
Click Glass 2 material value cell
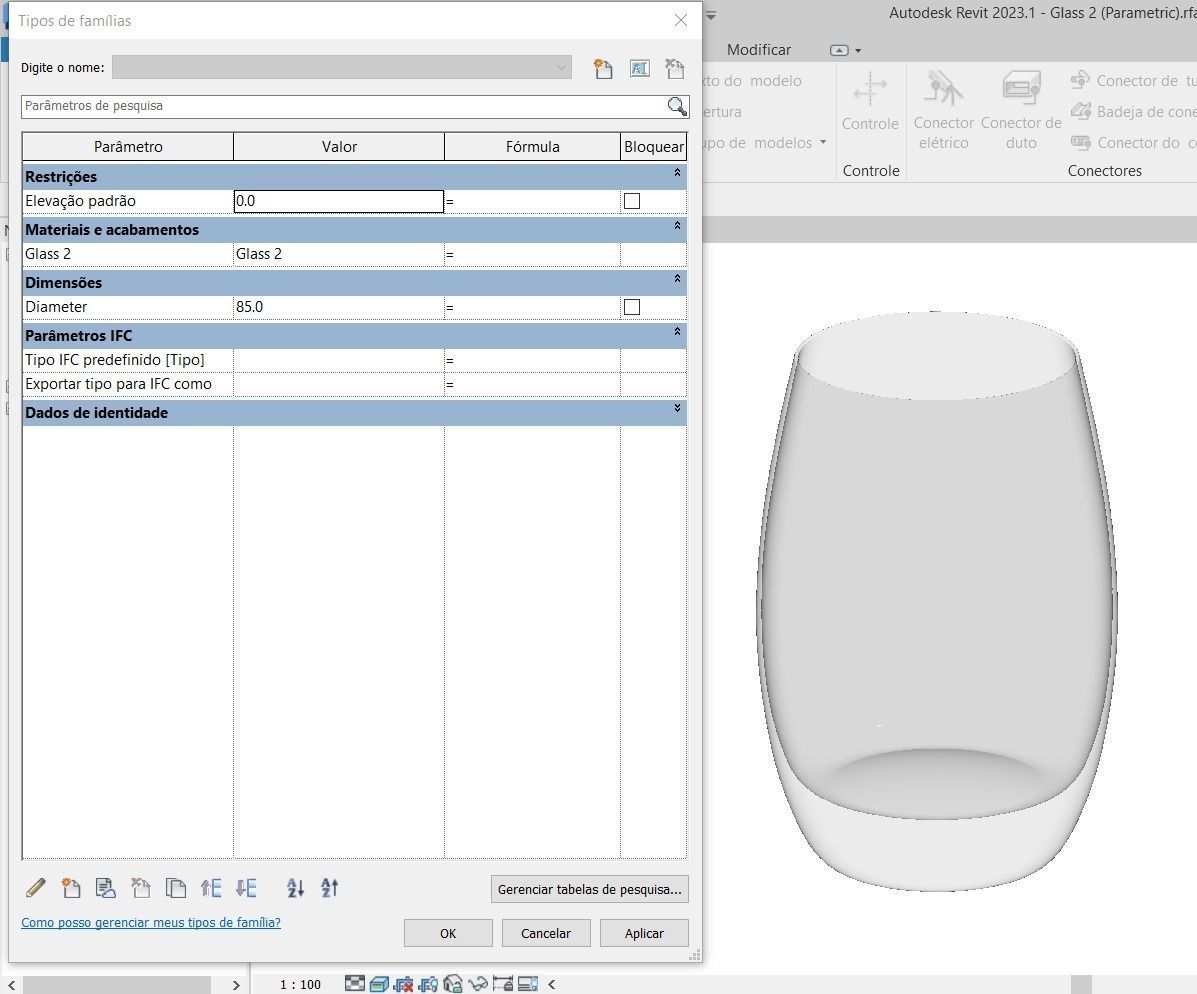338,253
